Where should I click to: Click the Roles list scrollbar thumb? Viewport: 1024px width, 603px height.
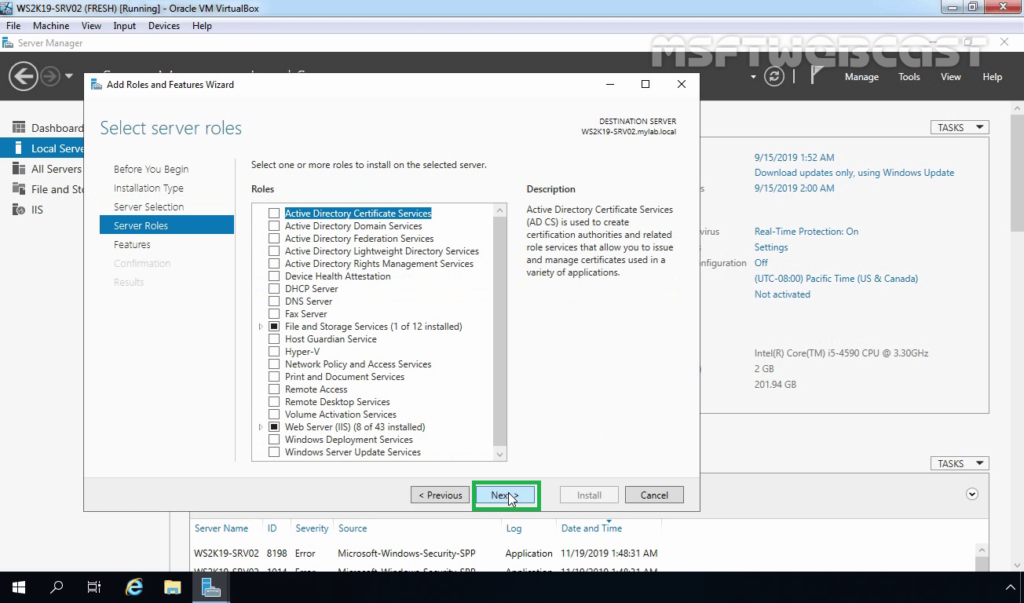pos(500,330)
